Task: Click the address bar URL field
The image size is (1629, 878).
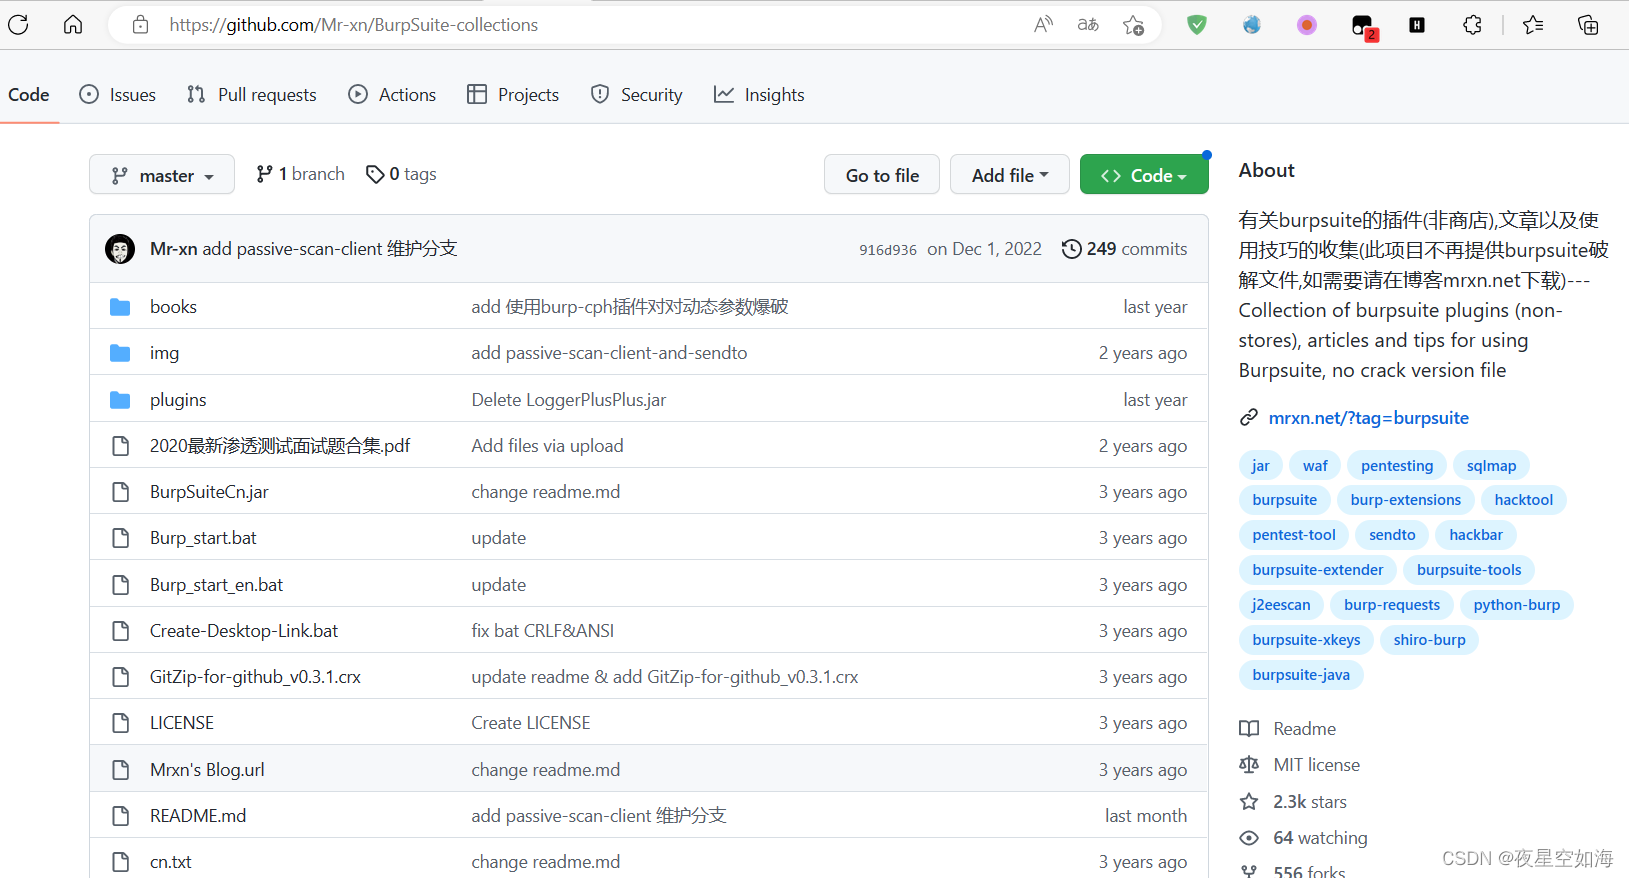Action: click(x=590, y=25)
